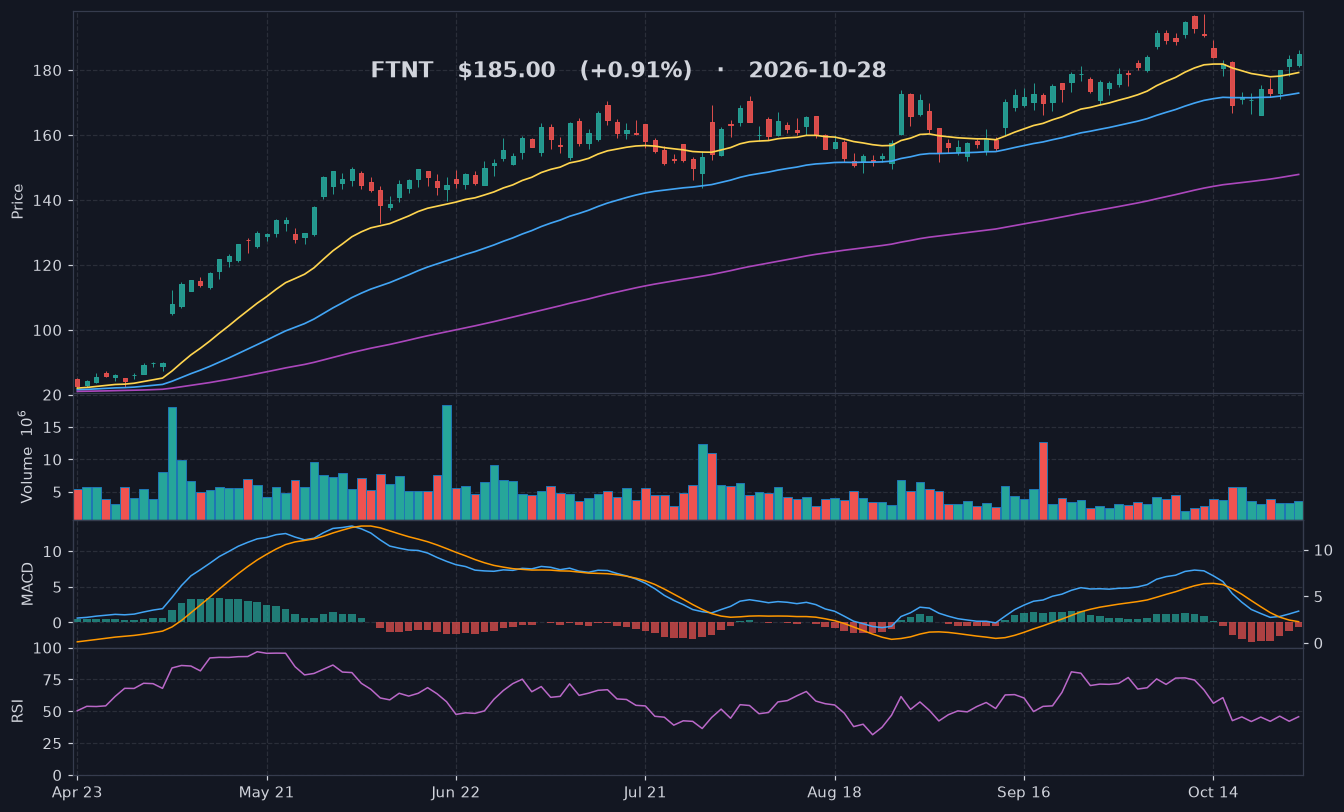1344x812 pixels.
Task: Click the tallest volume bar near Jun 22
Action: point(447,463)
